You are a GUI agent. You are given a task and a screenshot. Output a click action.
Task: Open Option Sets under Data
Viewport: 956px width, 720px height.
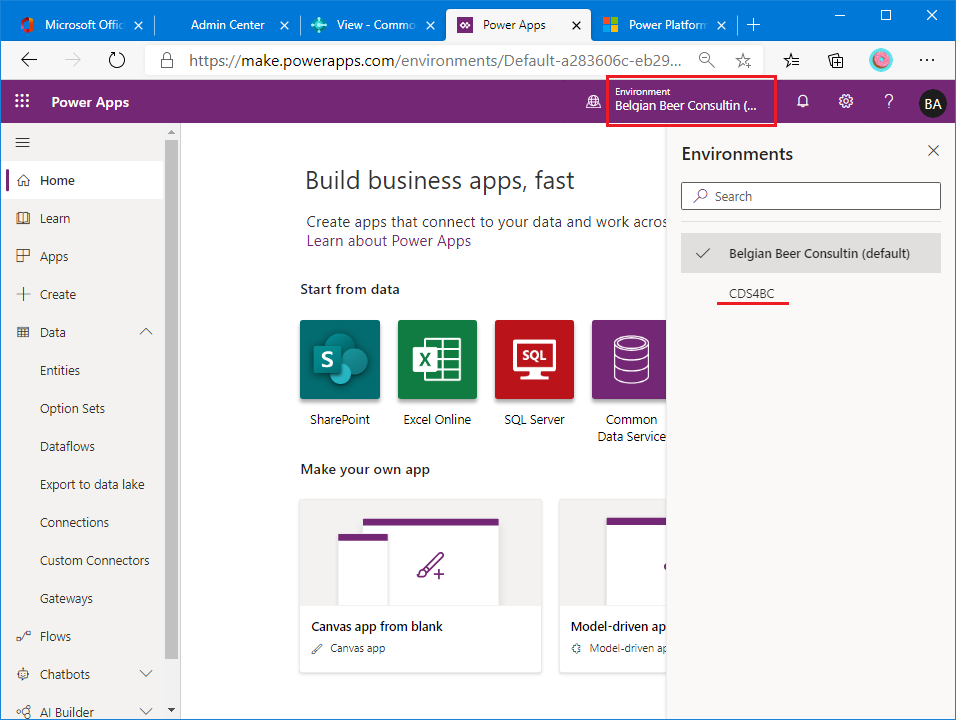(72, 408)
